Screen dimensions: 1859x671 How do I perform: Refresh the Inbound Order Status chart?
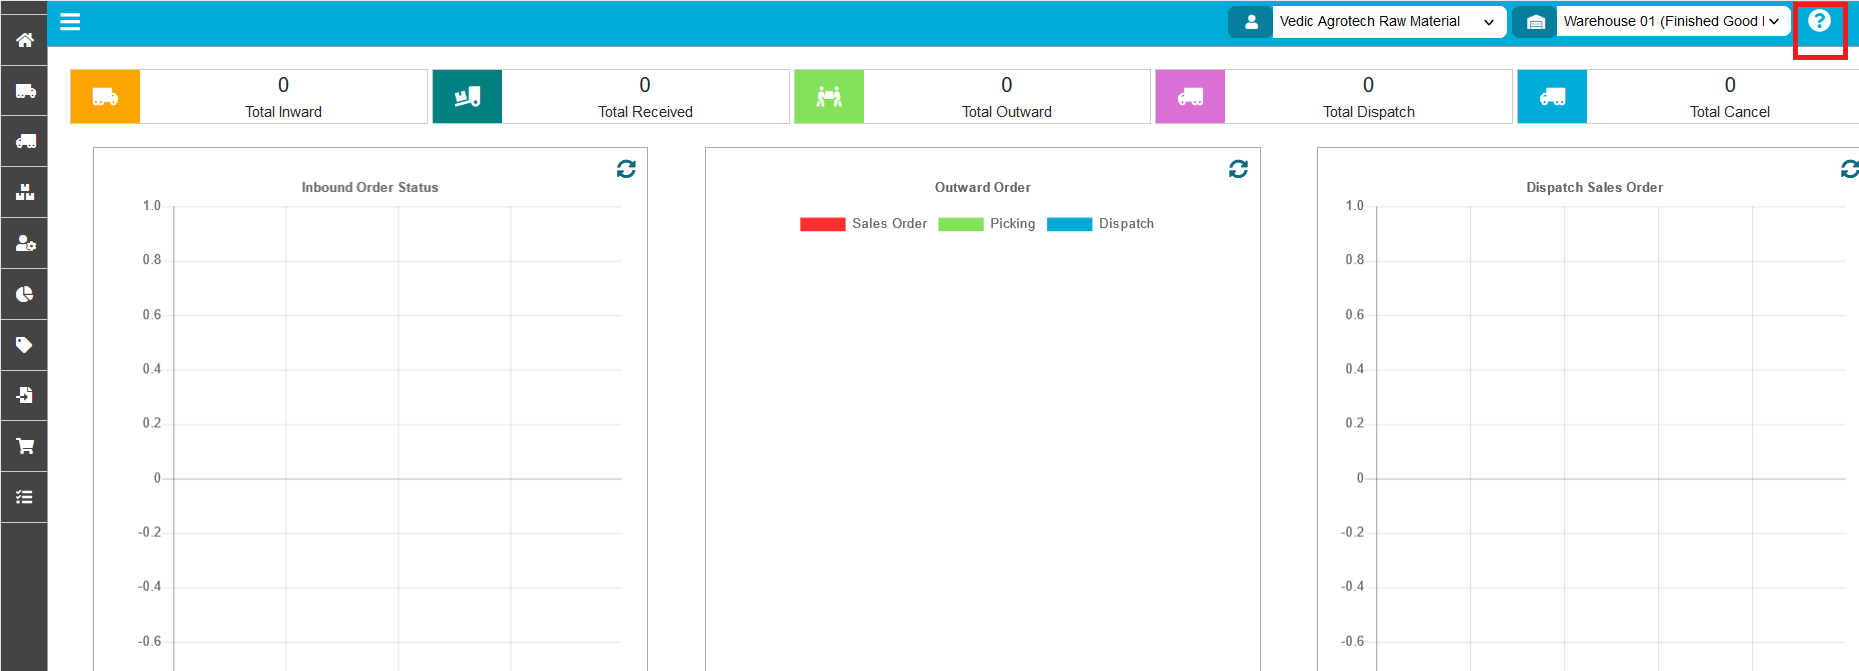pyautogui.click(x=626, y=169)
